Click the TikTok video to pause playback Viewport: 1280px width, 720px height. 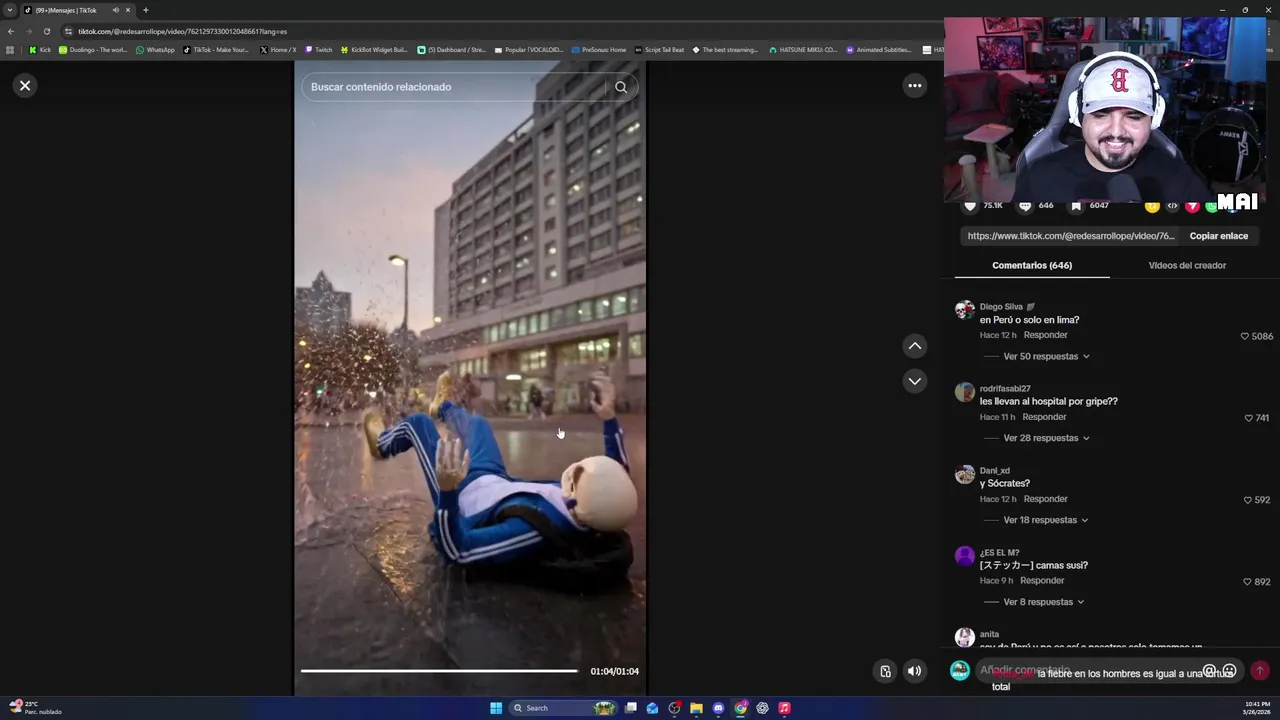click(x=470, y=380)
